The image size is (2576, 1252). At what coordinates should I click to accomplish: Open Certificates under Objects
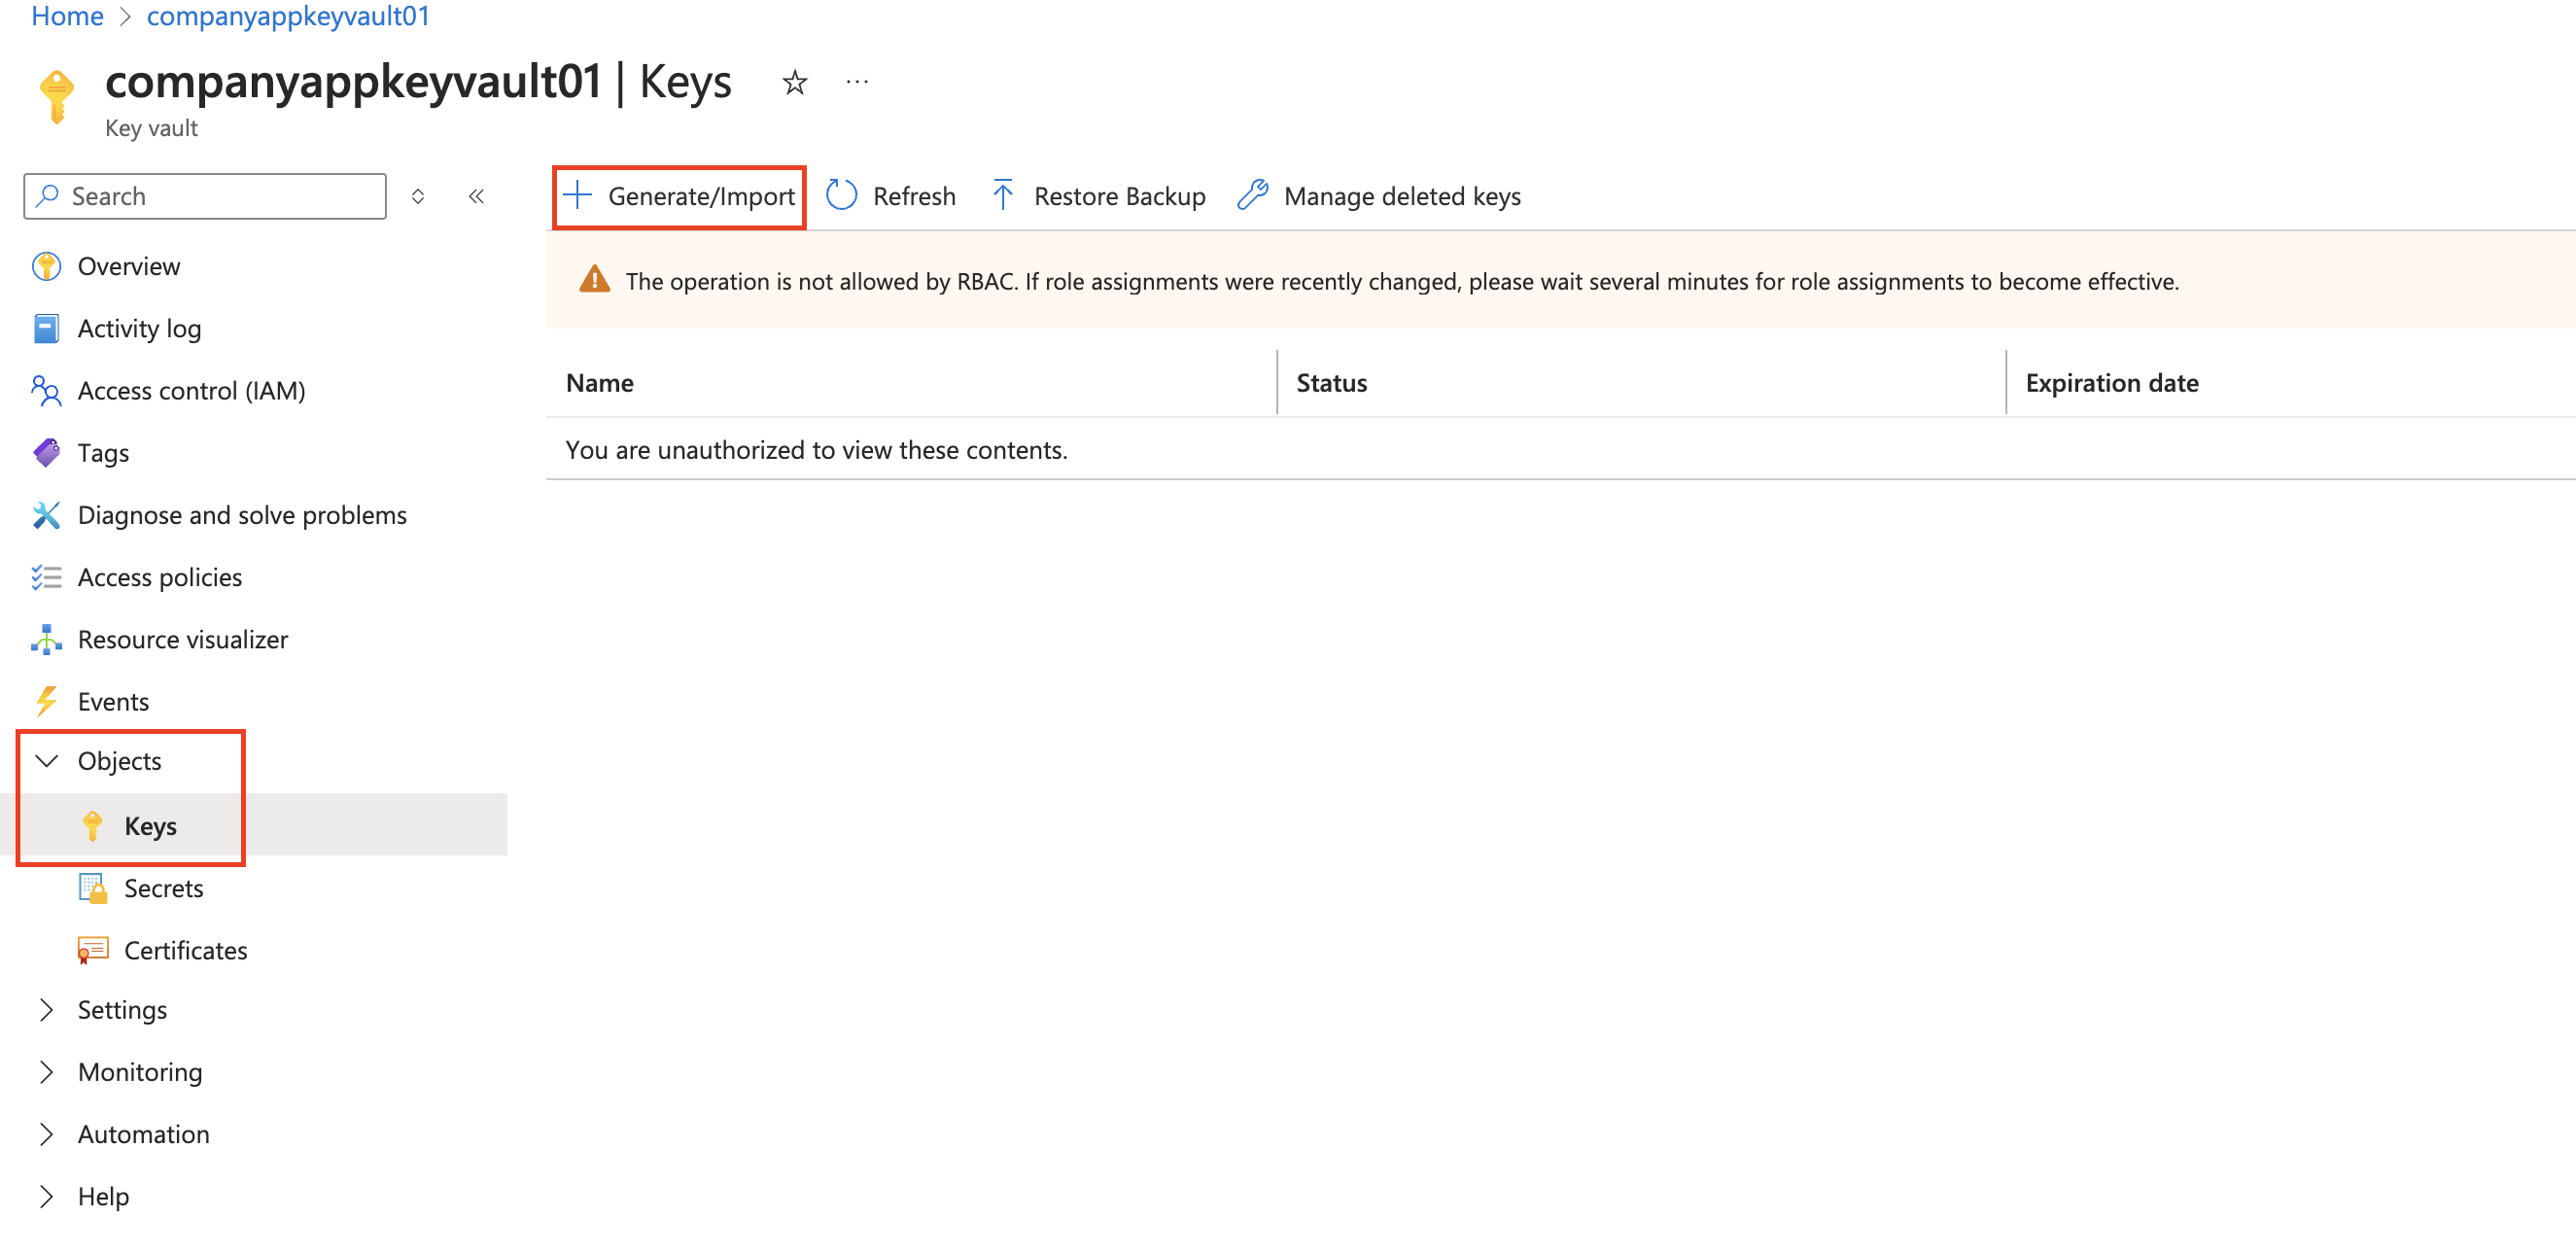[x=185, y=950]
